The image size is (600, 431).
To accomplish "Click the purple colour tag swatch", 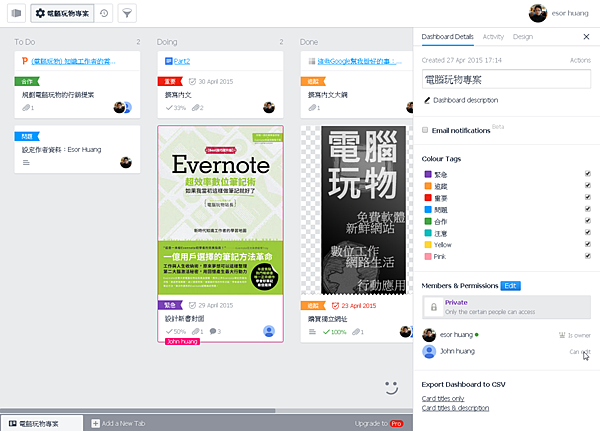I will click(428, 174).
